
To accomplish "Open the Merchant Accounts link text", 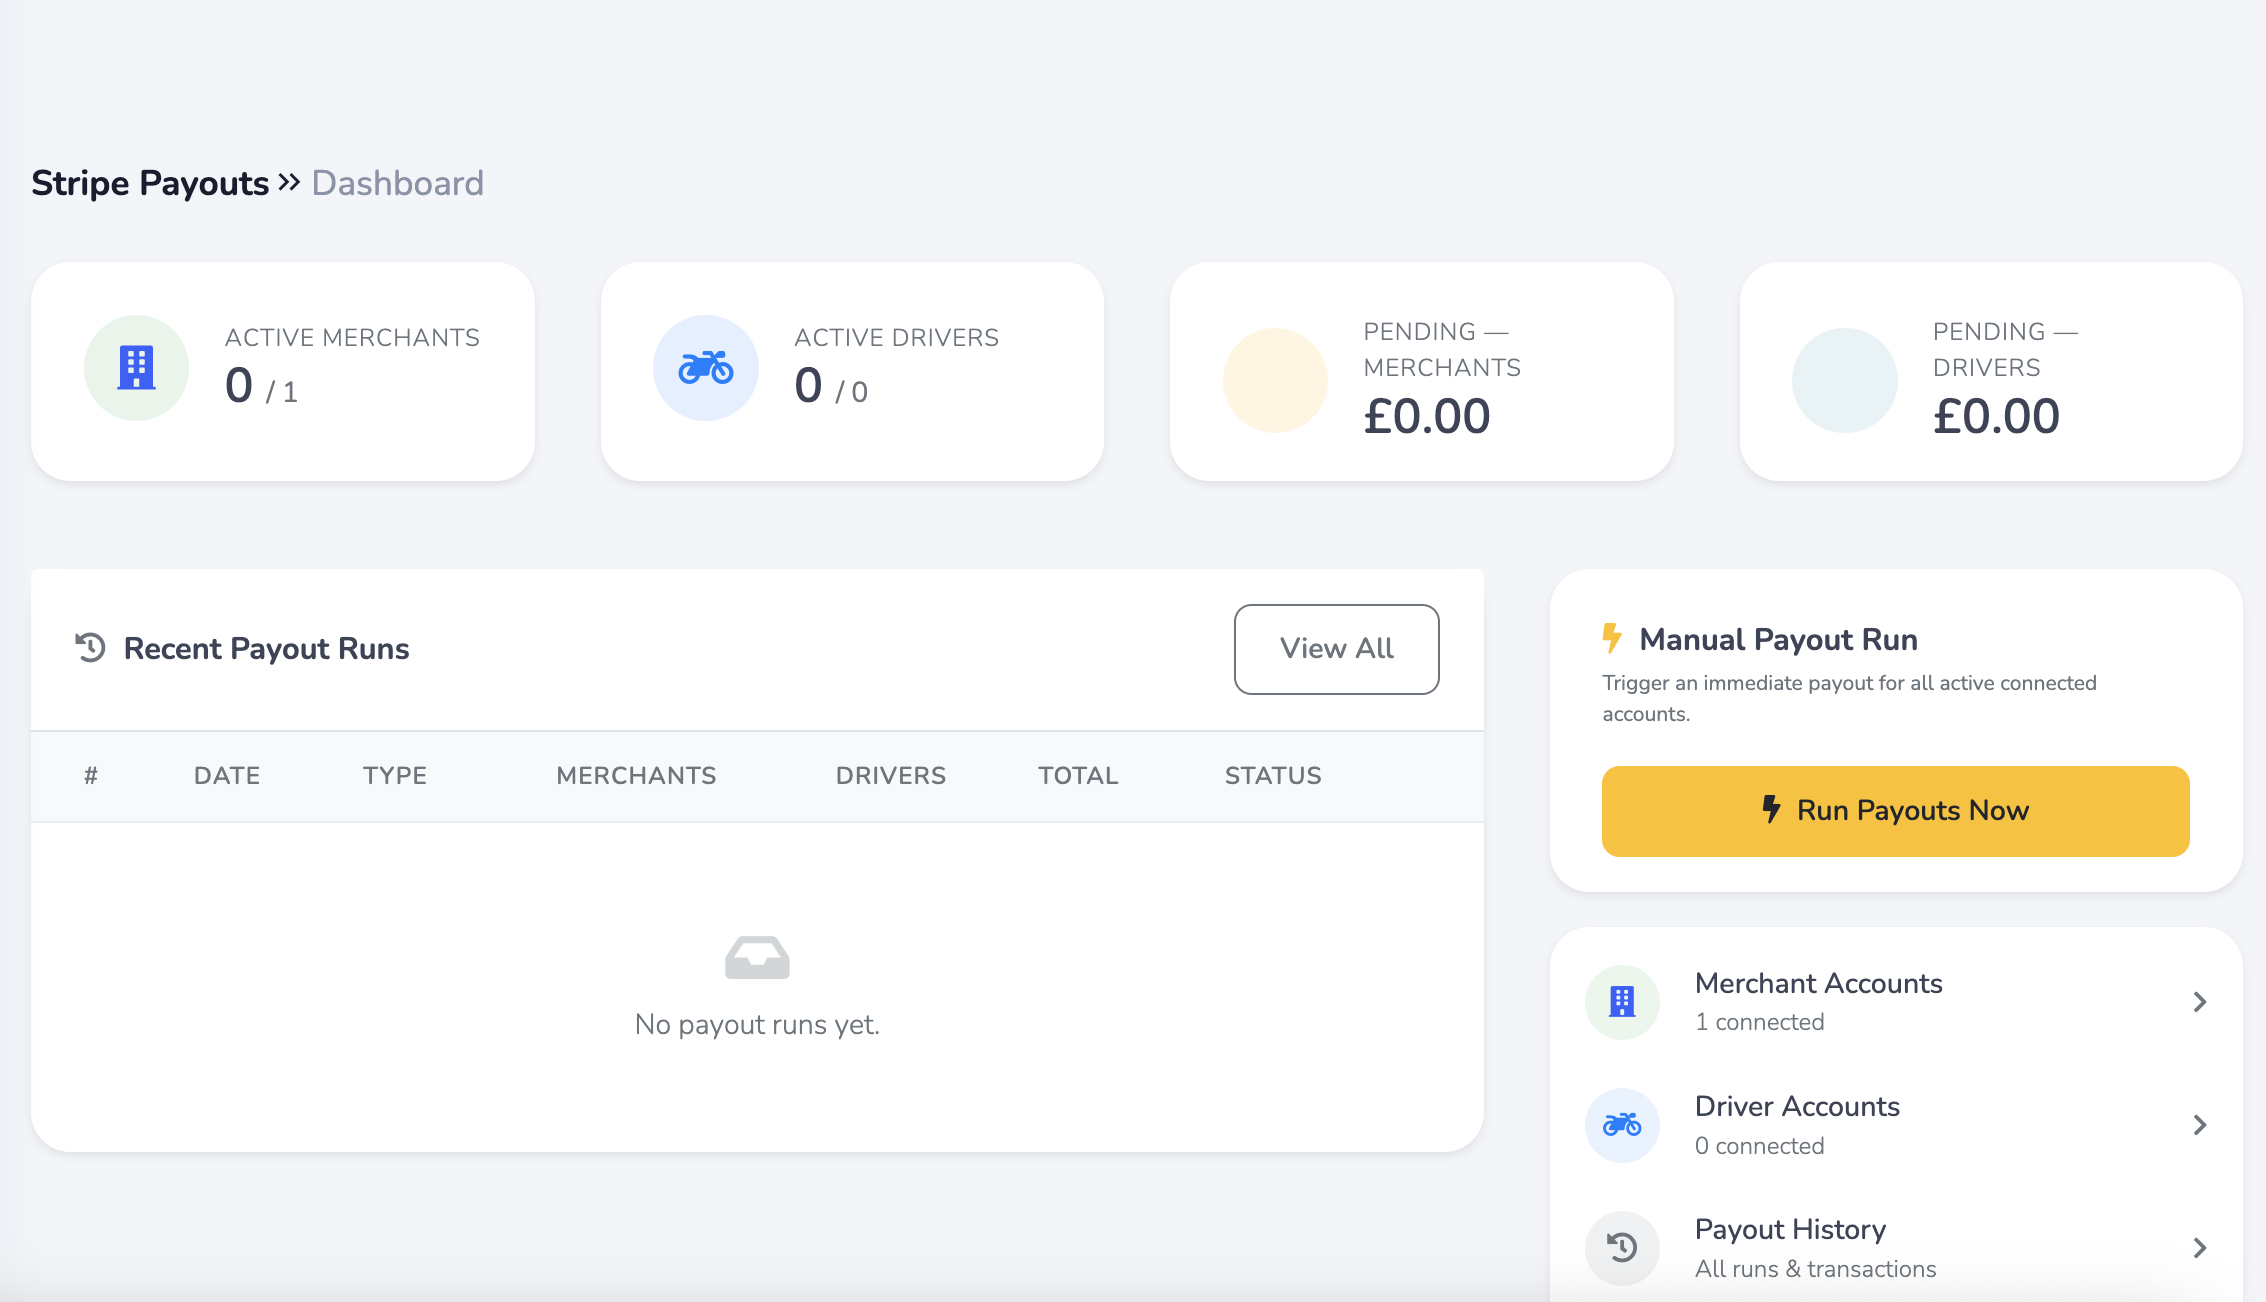I will click(x=1818, y=983).
